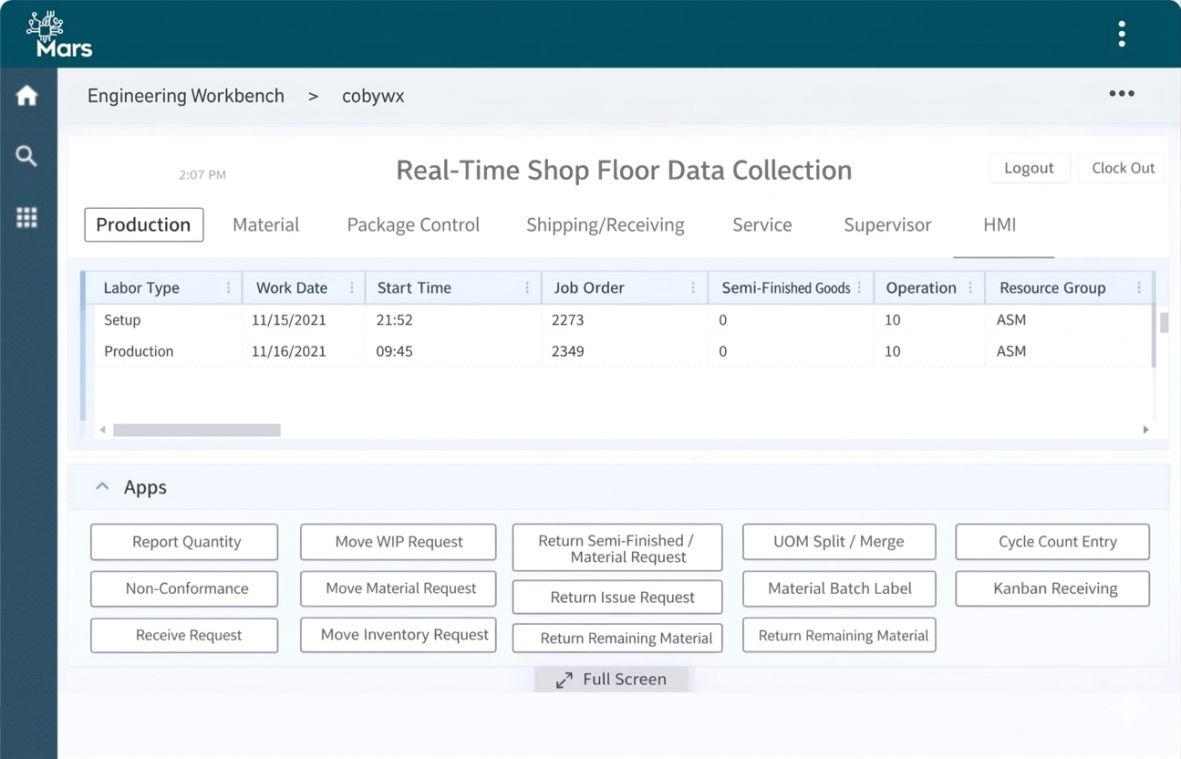
Task: Launch the Report Quantity app
Action: [x=185, y=542]
